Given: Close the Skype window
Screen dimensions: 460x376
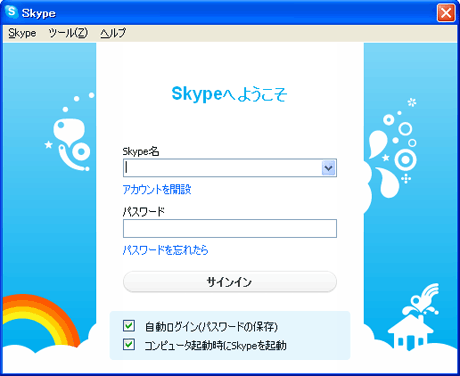Looking at the screenshot, I should click(446, 13).
